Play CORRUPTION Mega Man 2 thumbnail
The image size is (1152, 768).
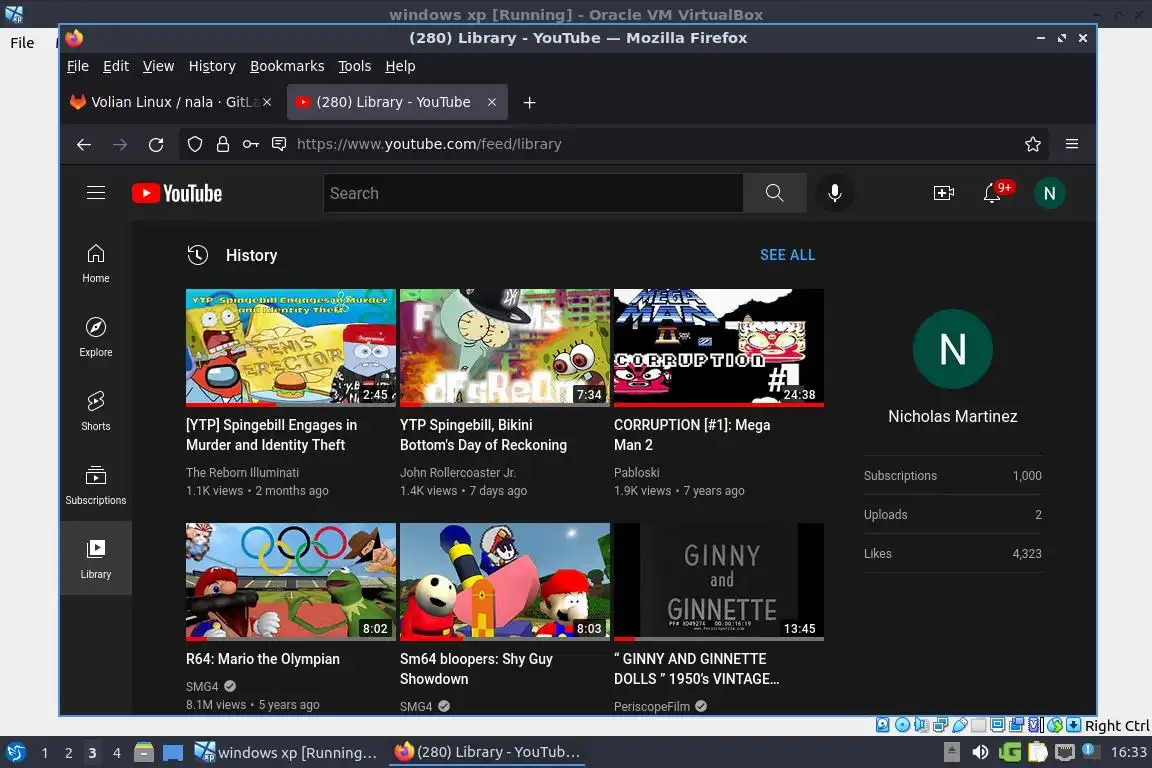[x=719, y=348]
